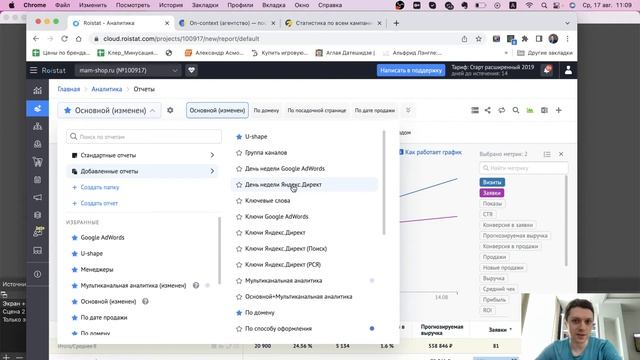This screenshot has height=360, width=640.
Task: Favorite the Ключи Google AdWords star
Action: point(239,217)
